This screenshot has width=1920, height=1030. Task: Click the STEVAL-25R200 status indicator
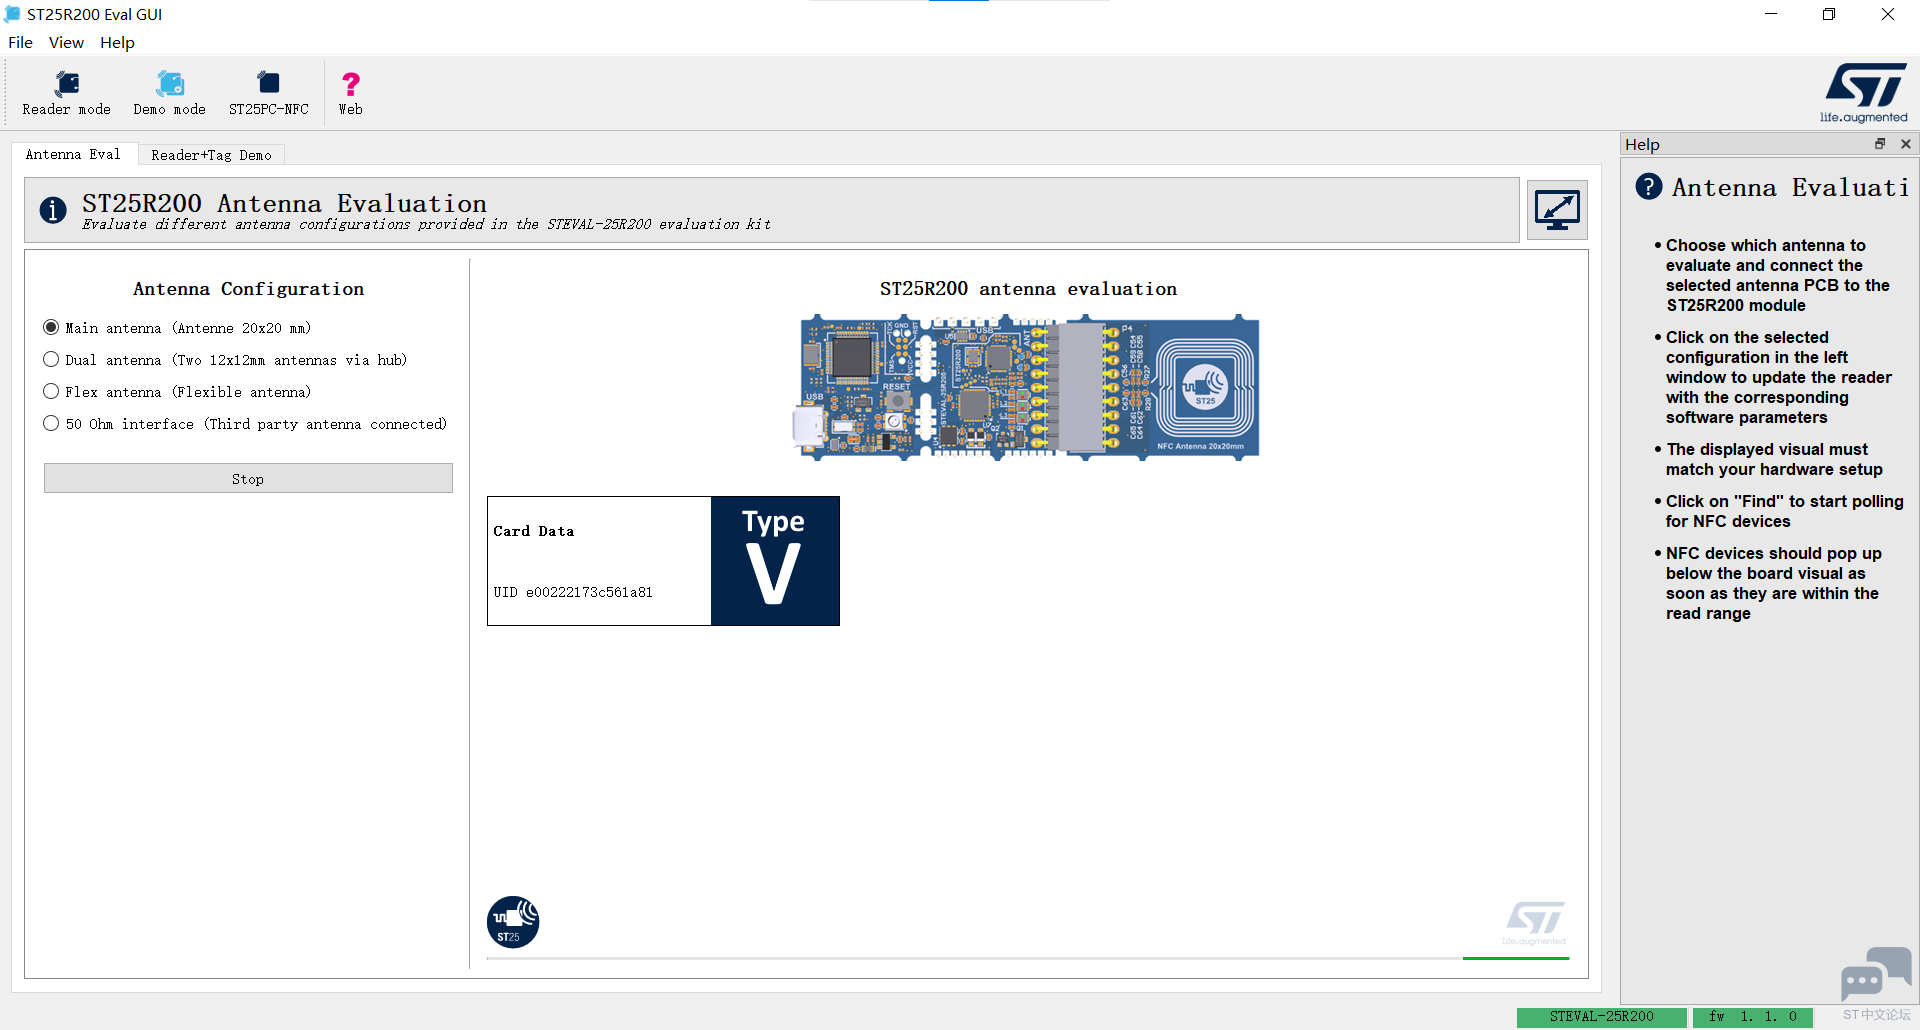pyautogui.click(x=1602, y=1017)
